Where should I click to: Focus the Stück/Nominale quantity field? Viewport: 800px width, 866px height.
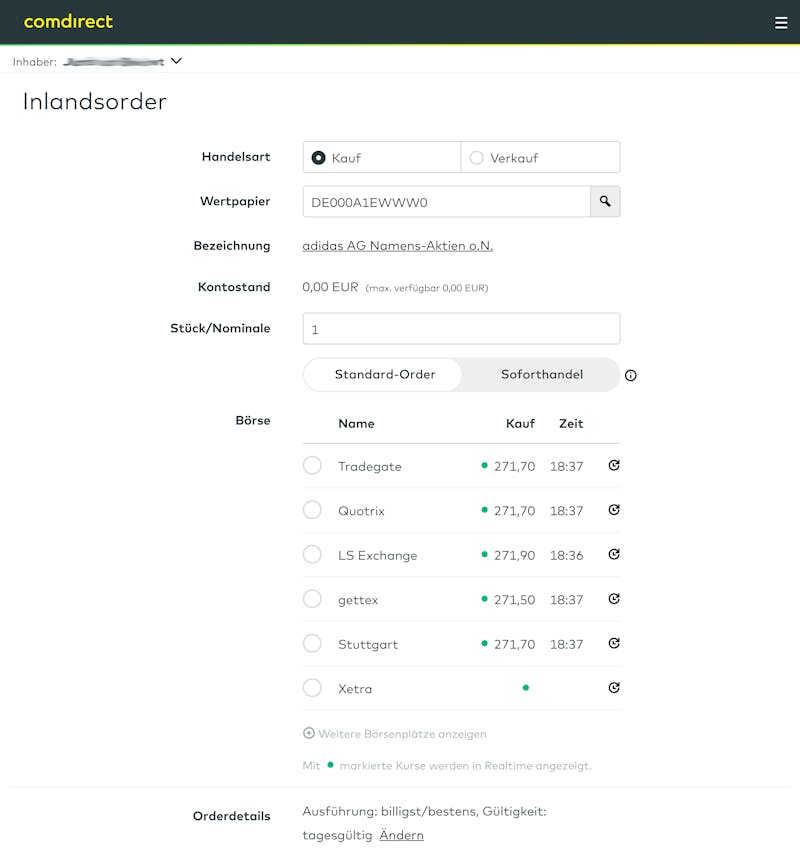461,329
